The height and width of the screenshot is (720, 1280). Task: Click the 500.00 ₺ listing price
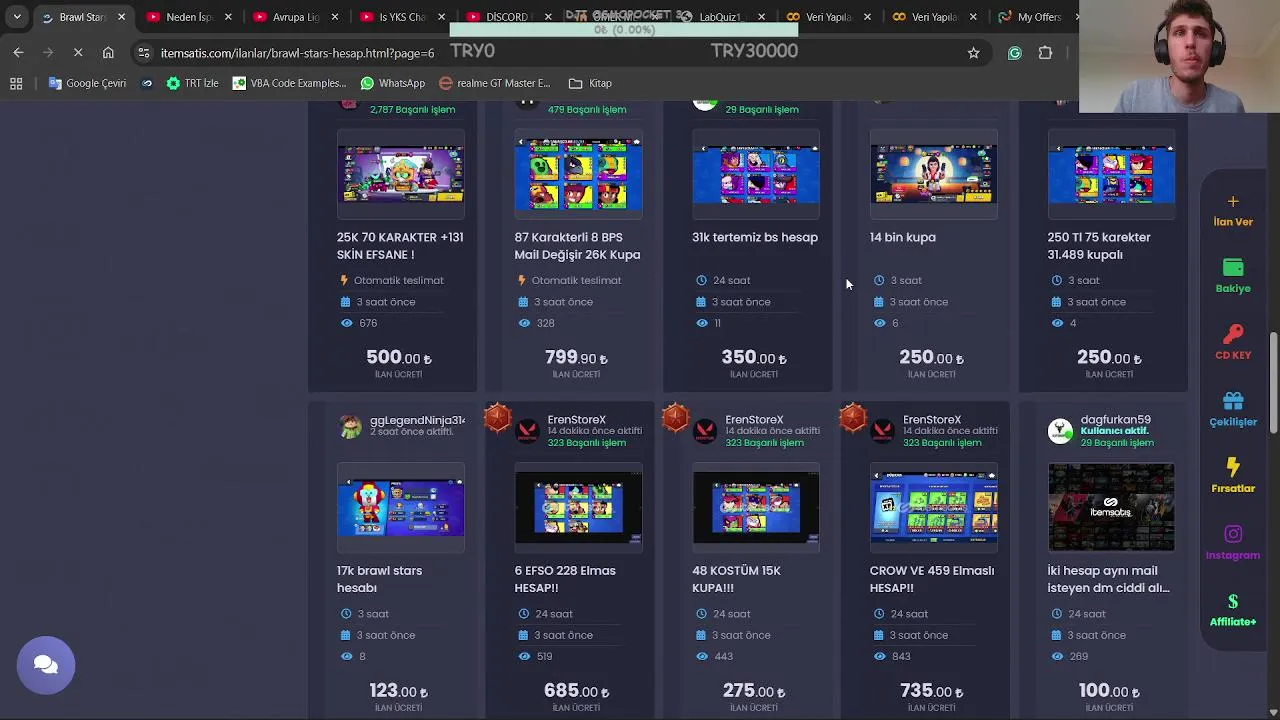point(399,357)
